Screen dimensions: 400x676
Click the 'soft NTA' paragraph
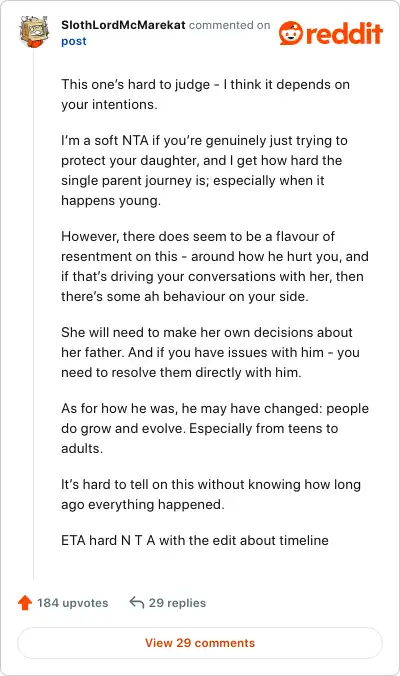coord(204,170)
